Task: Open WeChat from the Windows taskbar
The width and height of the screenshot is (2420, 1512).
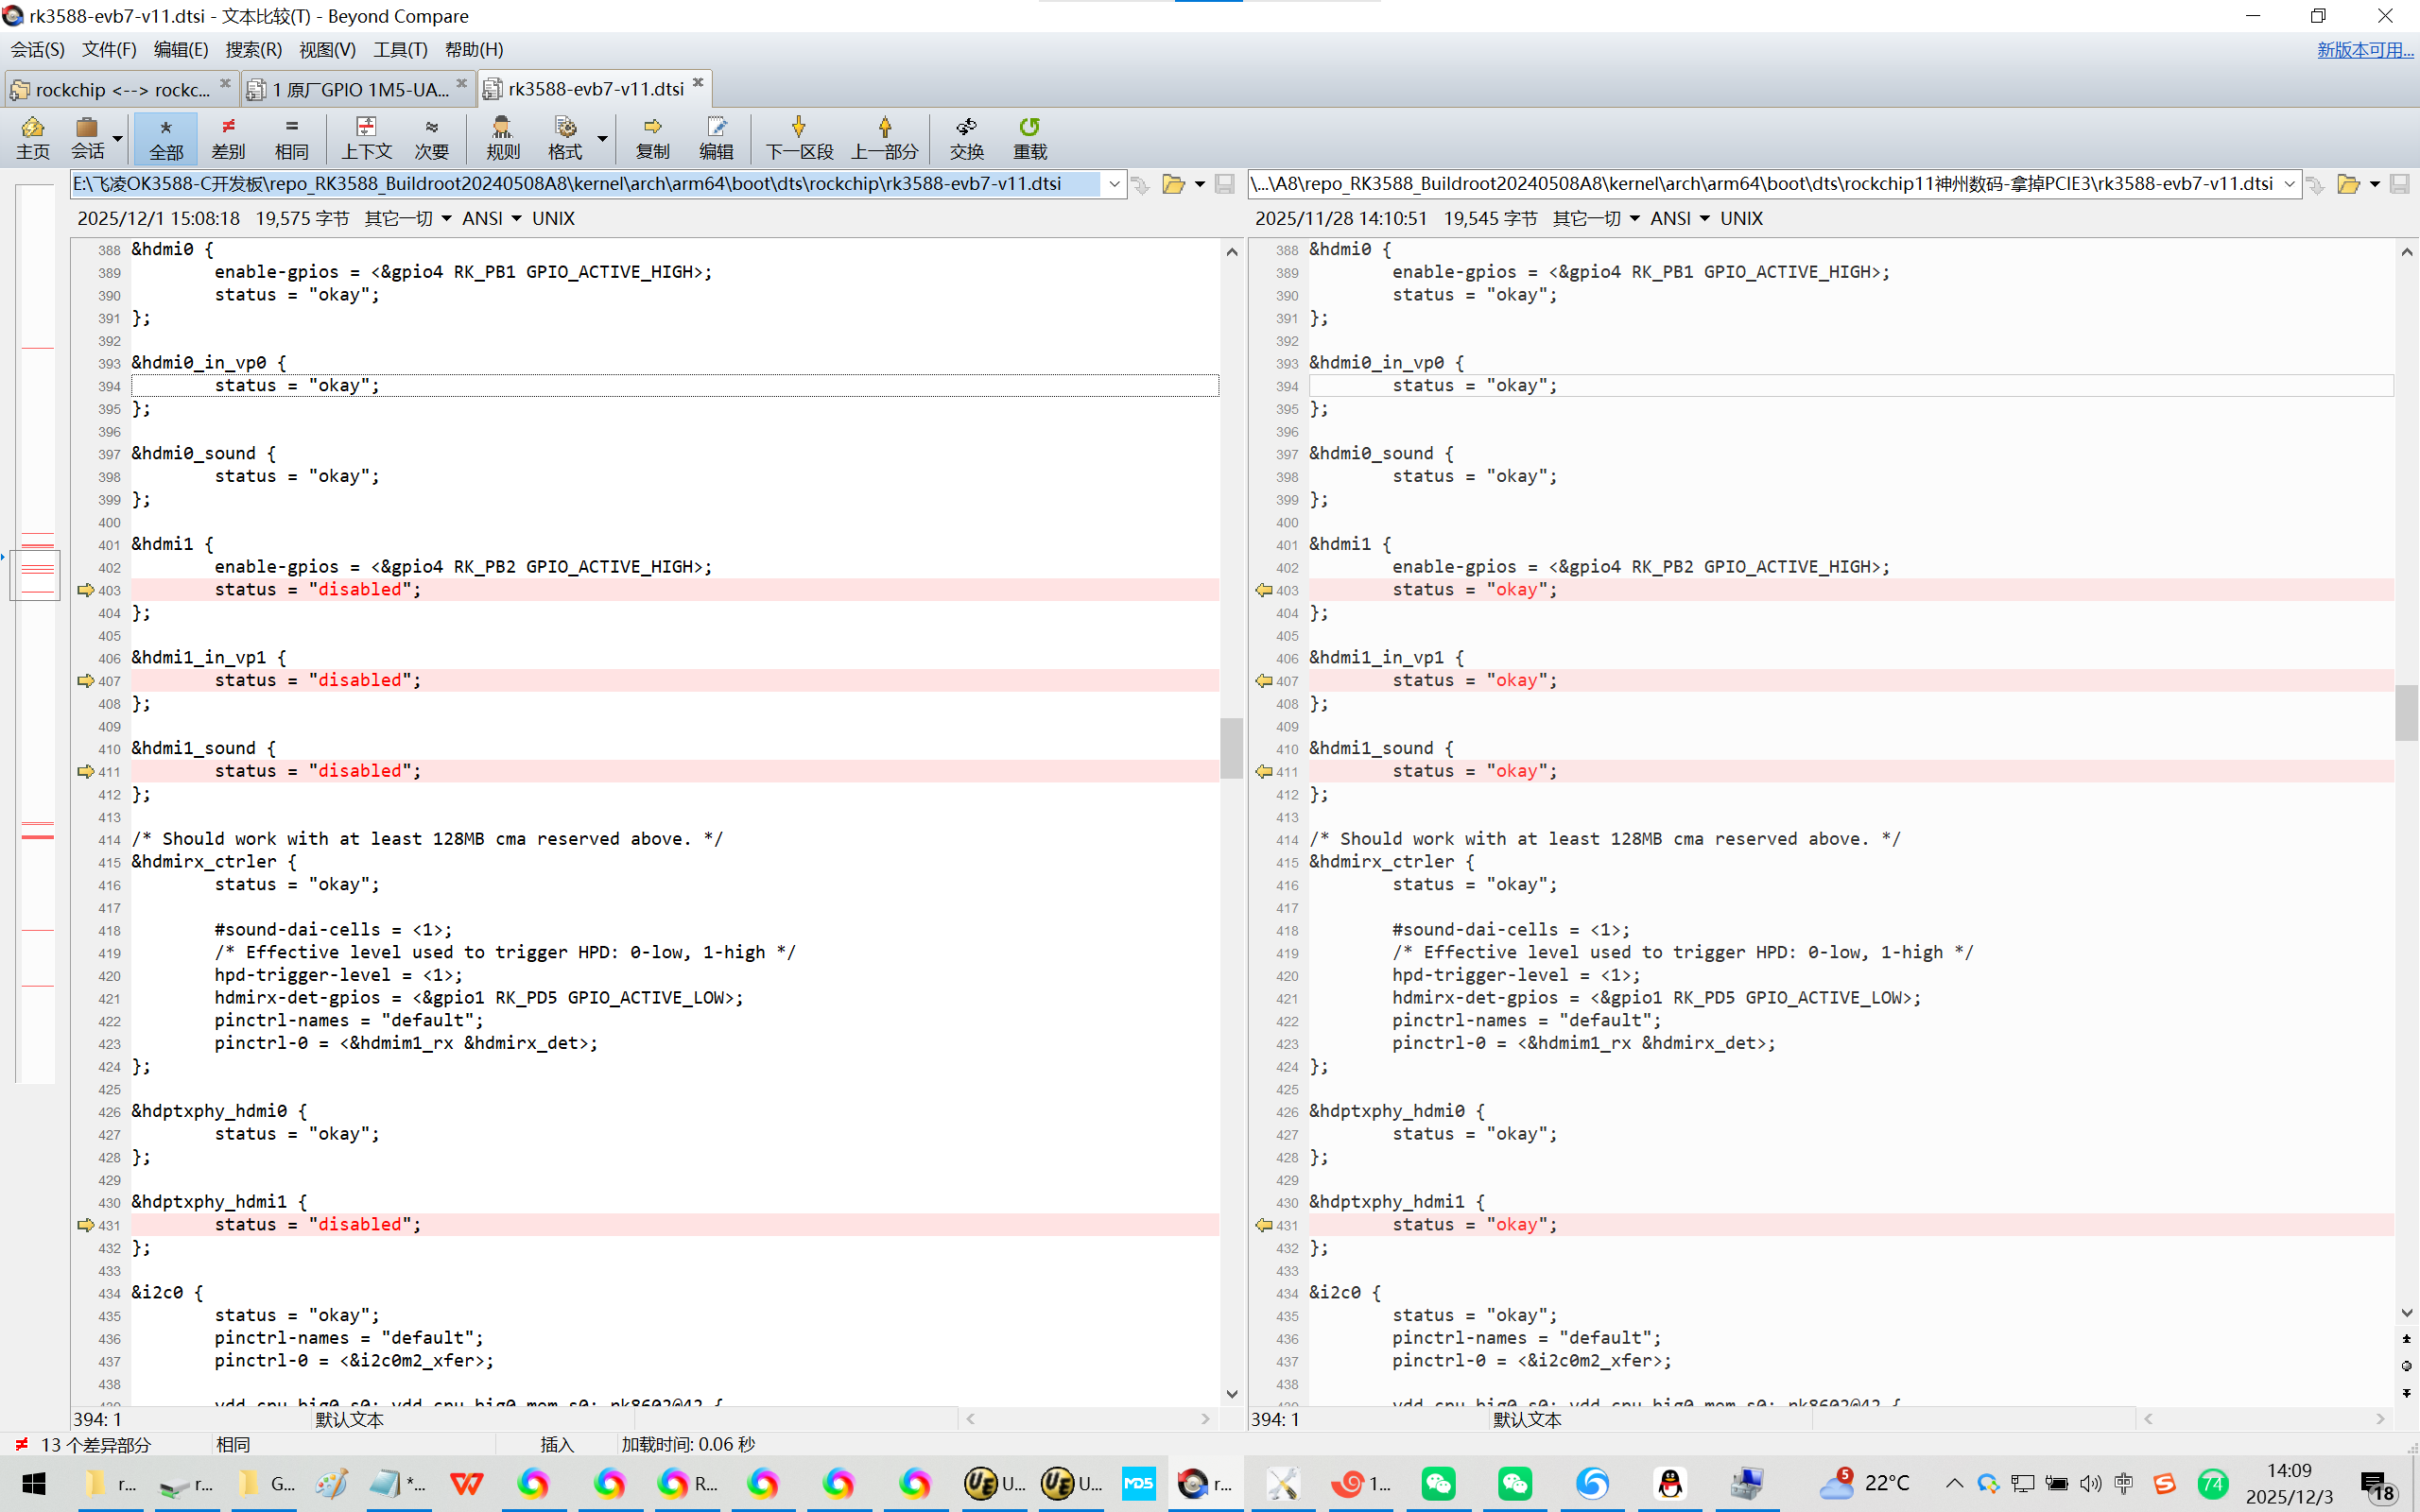Action: click(x=1438, y=1483)
